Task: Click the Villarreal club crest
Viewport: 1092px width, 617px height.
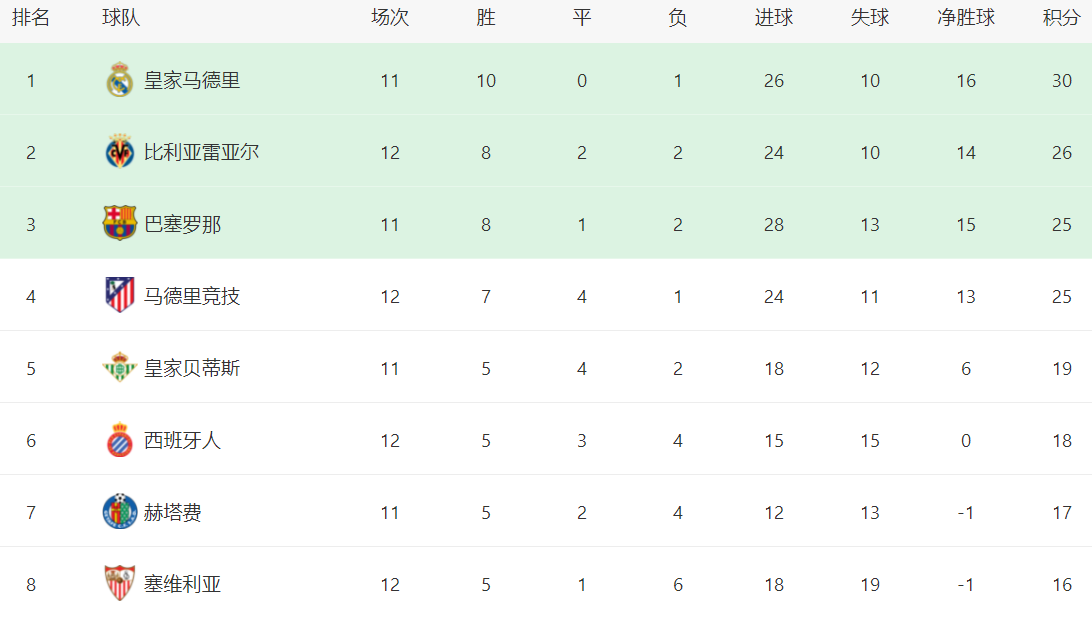Action: click(120, 152)
